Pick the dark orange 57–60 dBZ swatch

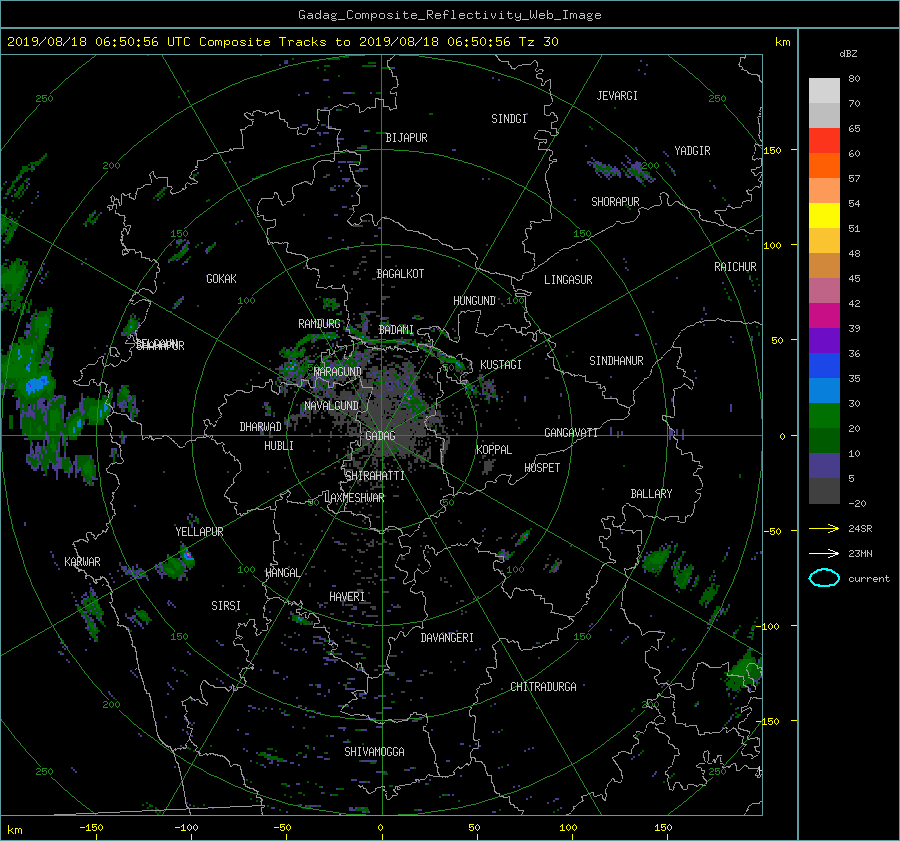click(x=824, y=165)
